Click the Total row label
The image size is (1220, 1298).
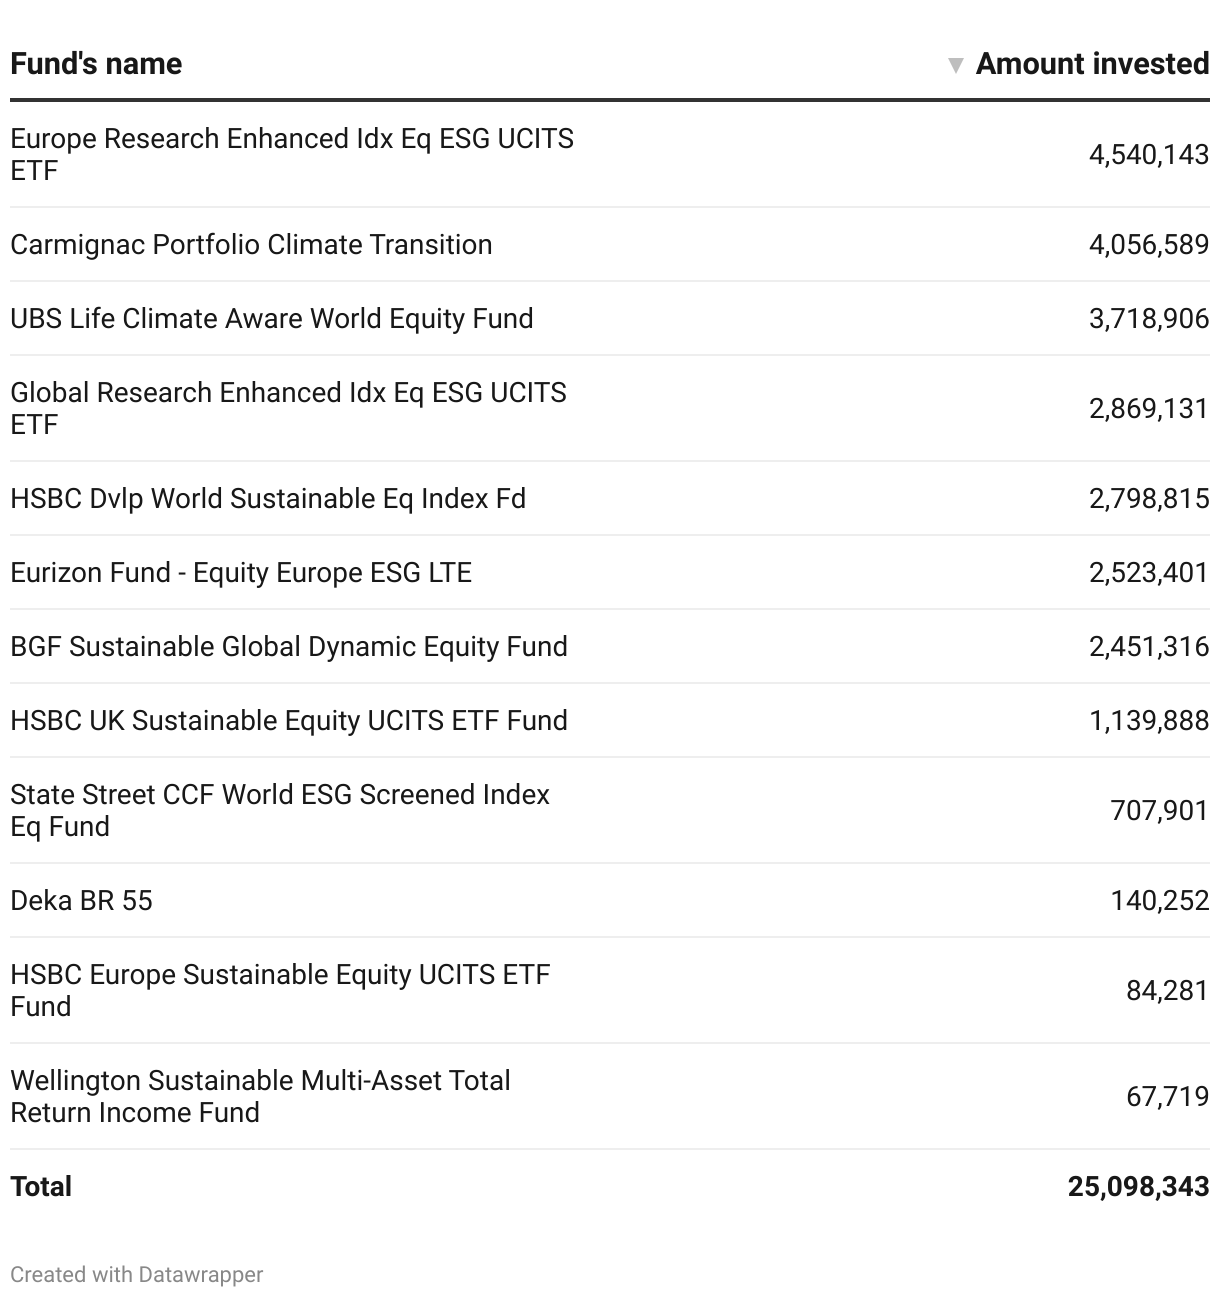[41, 1187]
